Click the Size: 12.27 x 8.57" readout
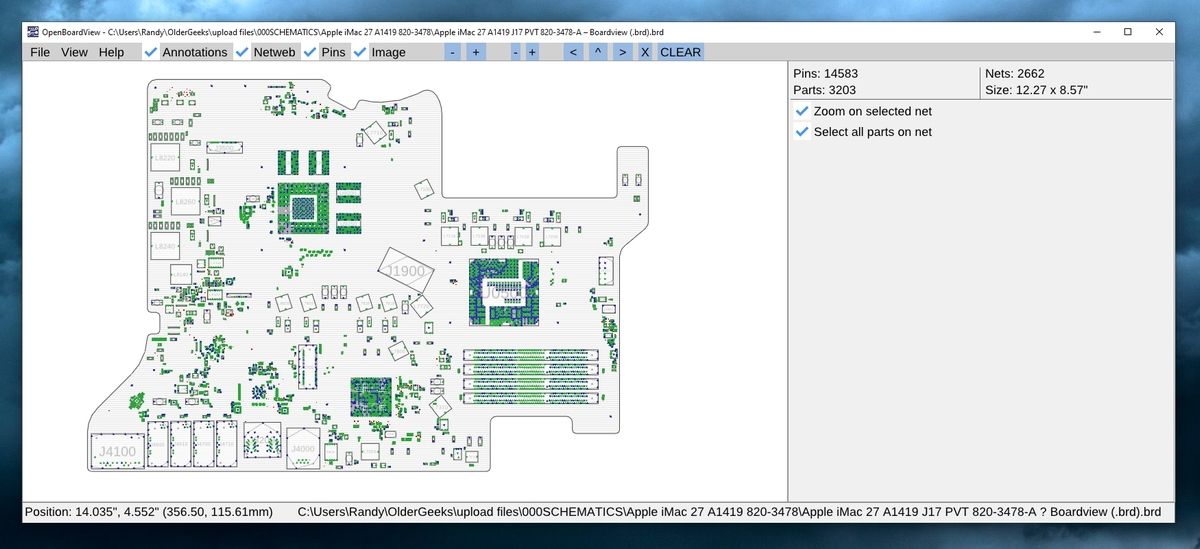 [1037, 90]
